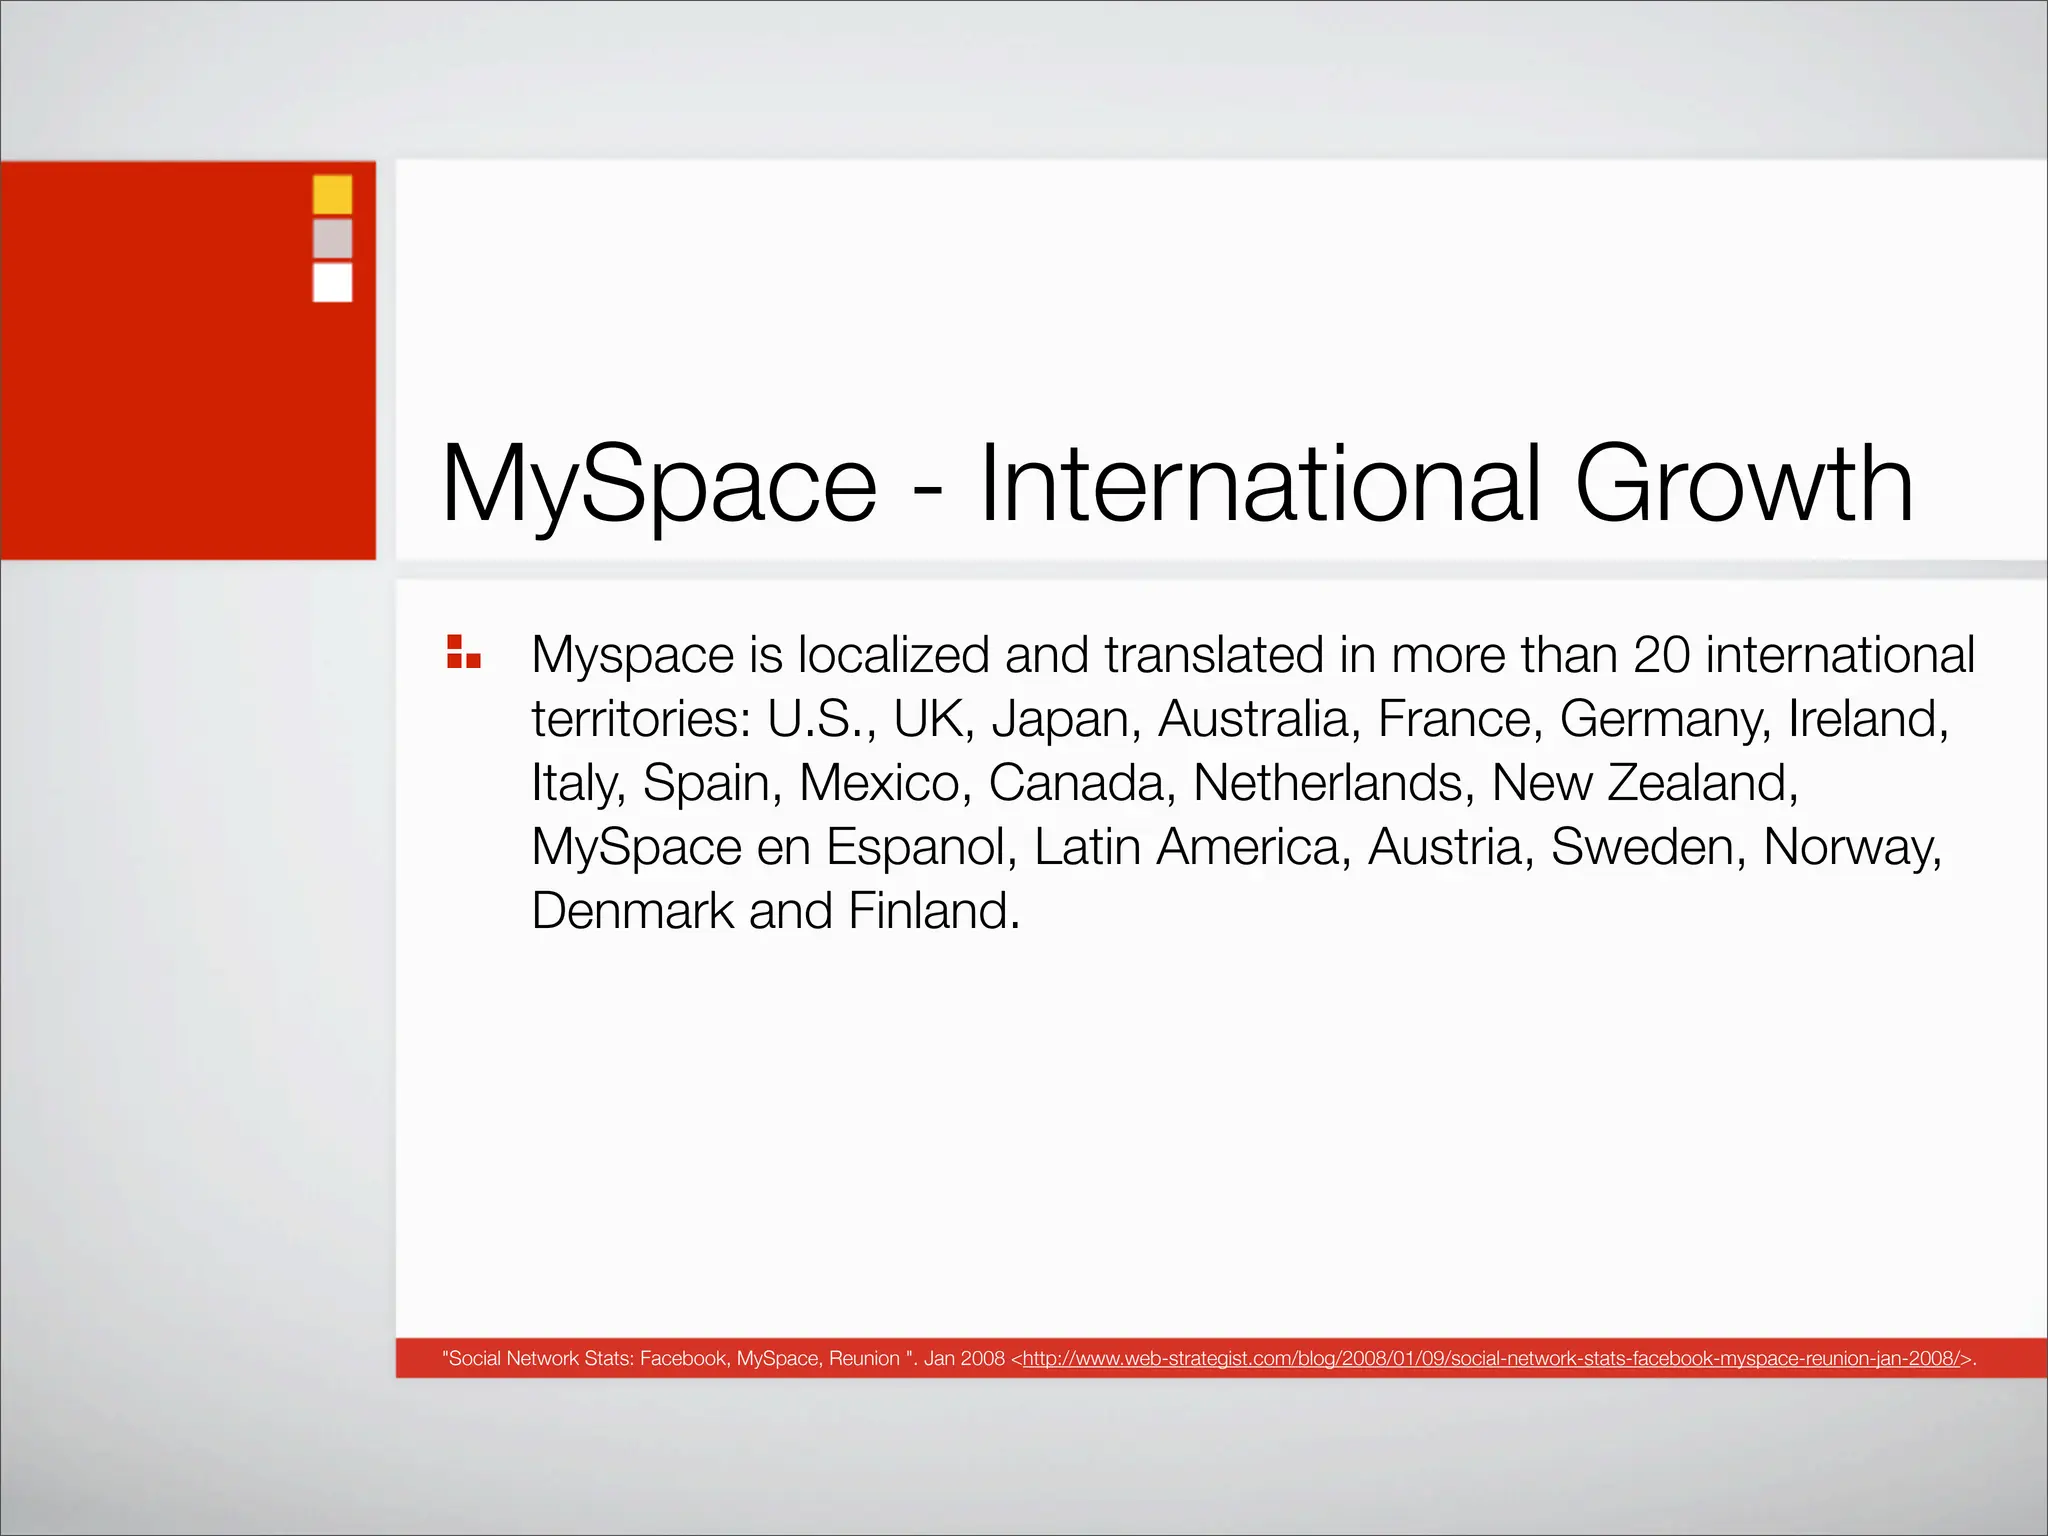Click the word 'Growth' in the title
The image size is (2048, 1536).
[x=1743, y=484]
